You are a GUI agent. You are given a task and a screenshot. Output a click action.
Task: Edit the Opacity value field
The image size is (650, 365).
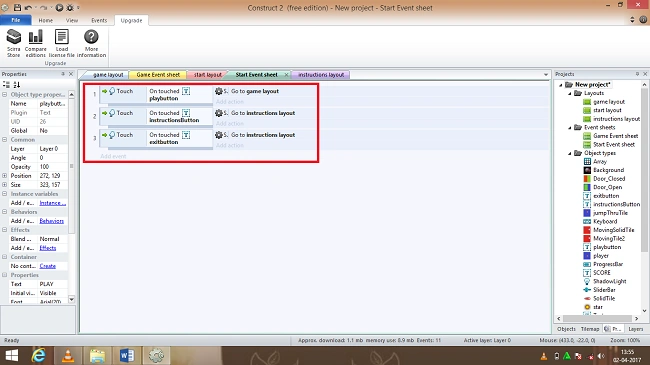point(53,167)
